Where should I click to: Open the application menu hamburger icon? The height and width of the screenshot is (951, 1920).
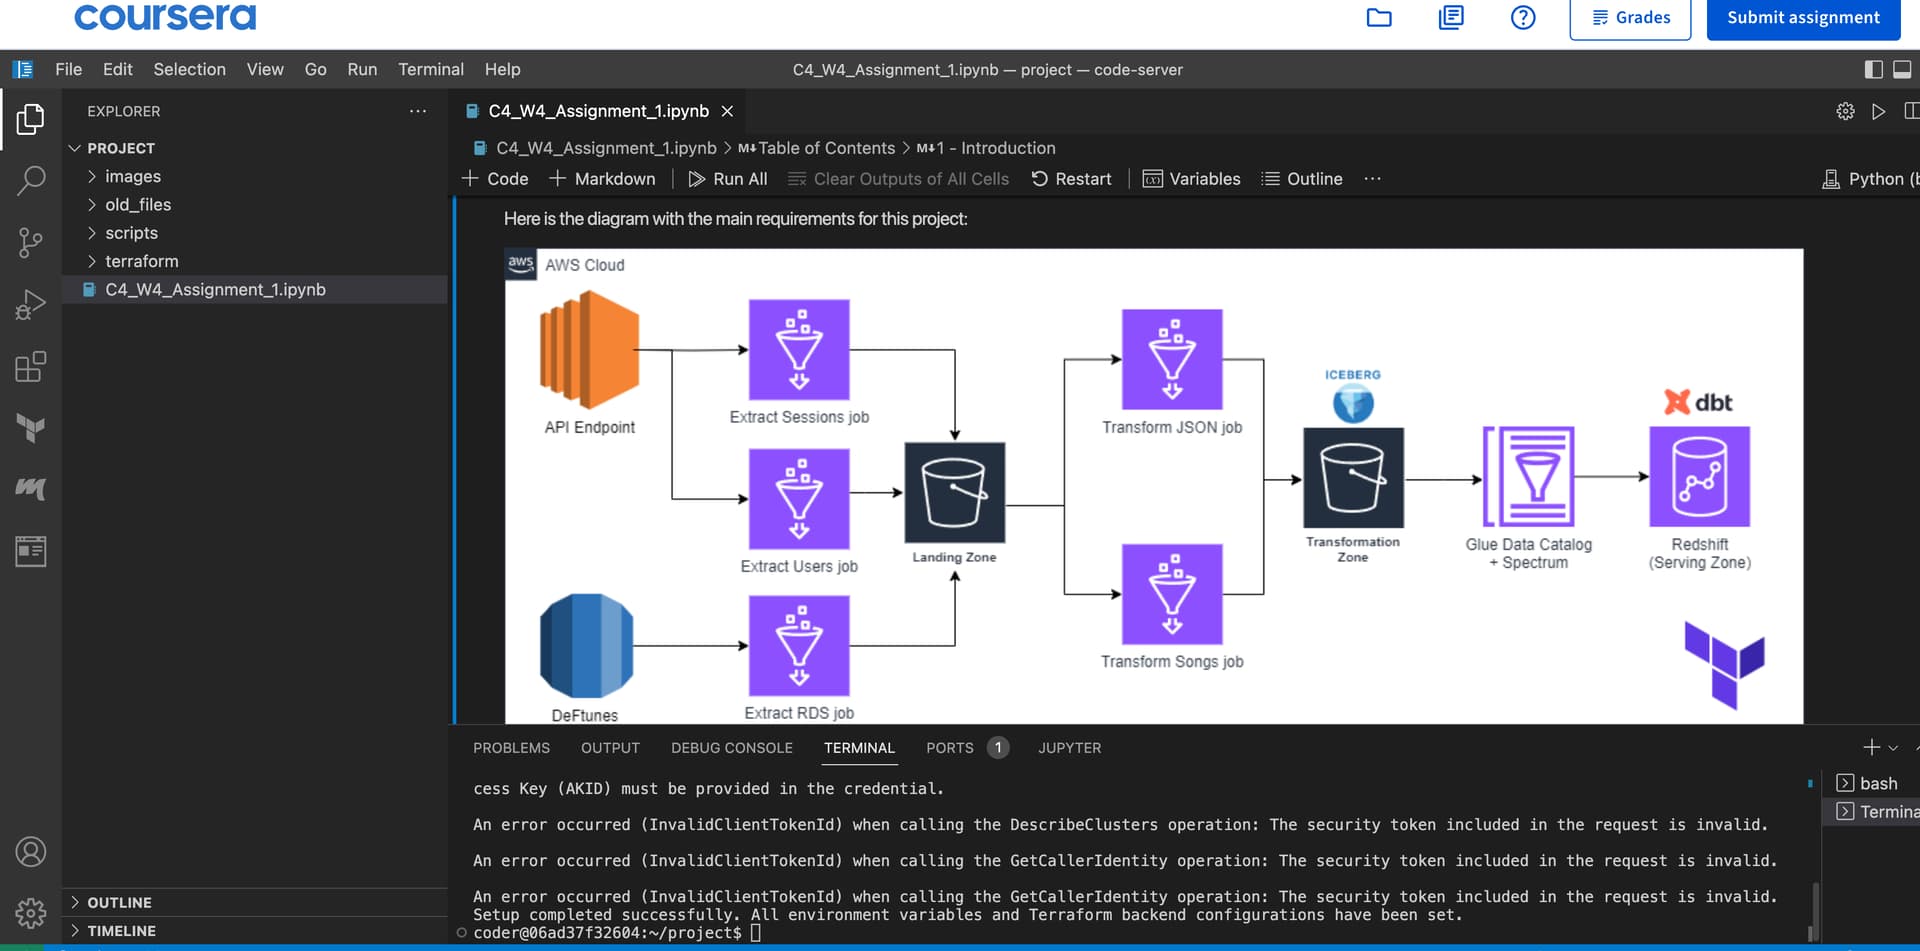click(x=23, y=69)
